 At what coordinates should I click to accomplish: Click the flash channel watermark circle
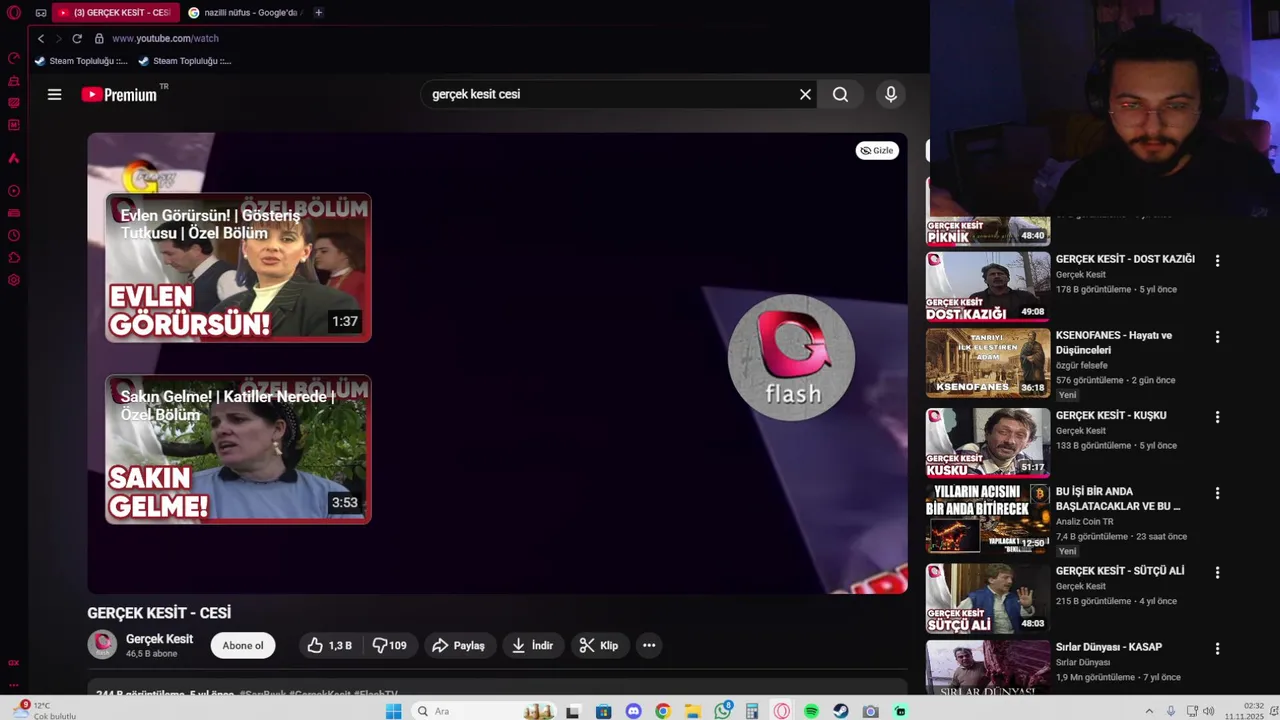(x=791, y=357)
